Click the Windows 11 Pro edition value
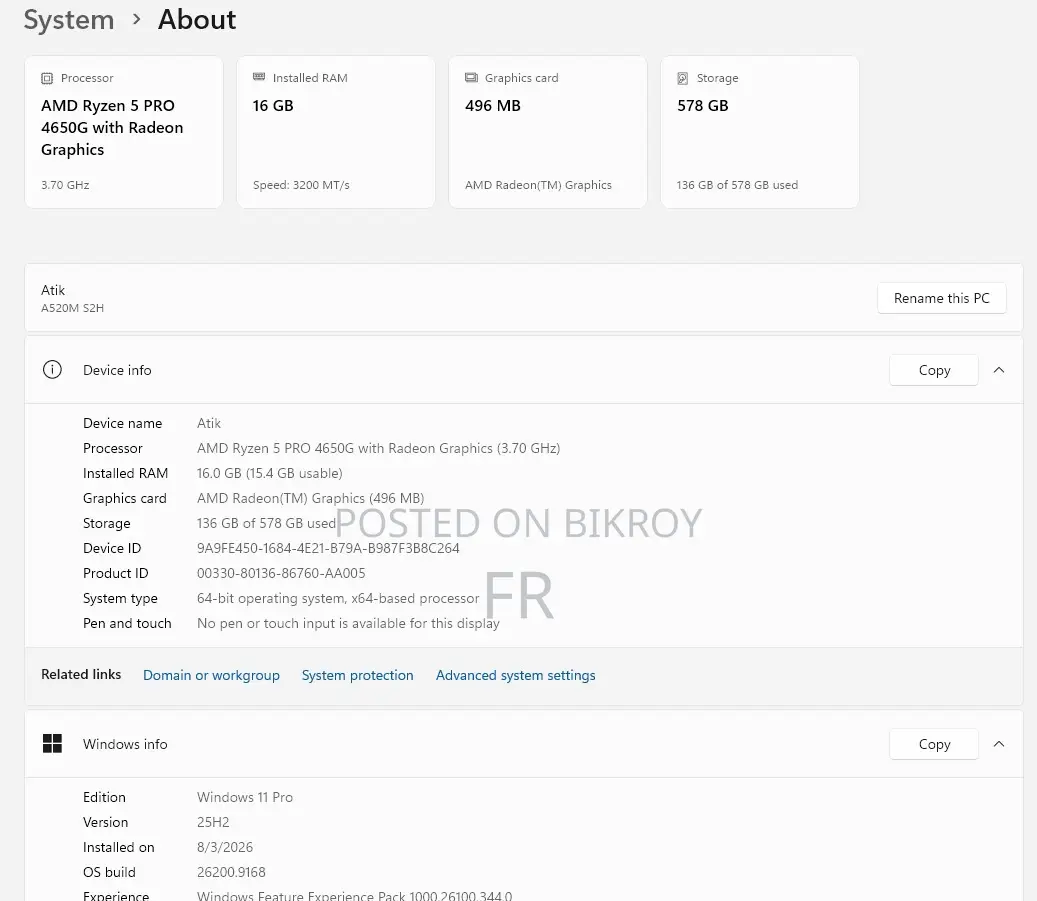Viewport: 1037px width, 901px height. pos(245,797)
